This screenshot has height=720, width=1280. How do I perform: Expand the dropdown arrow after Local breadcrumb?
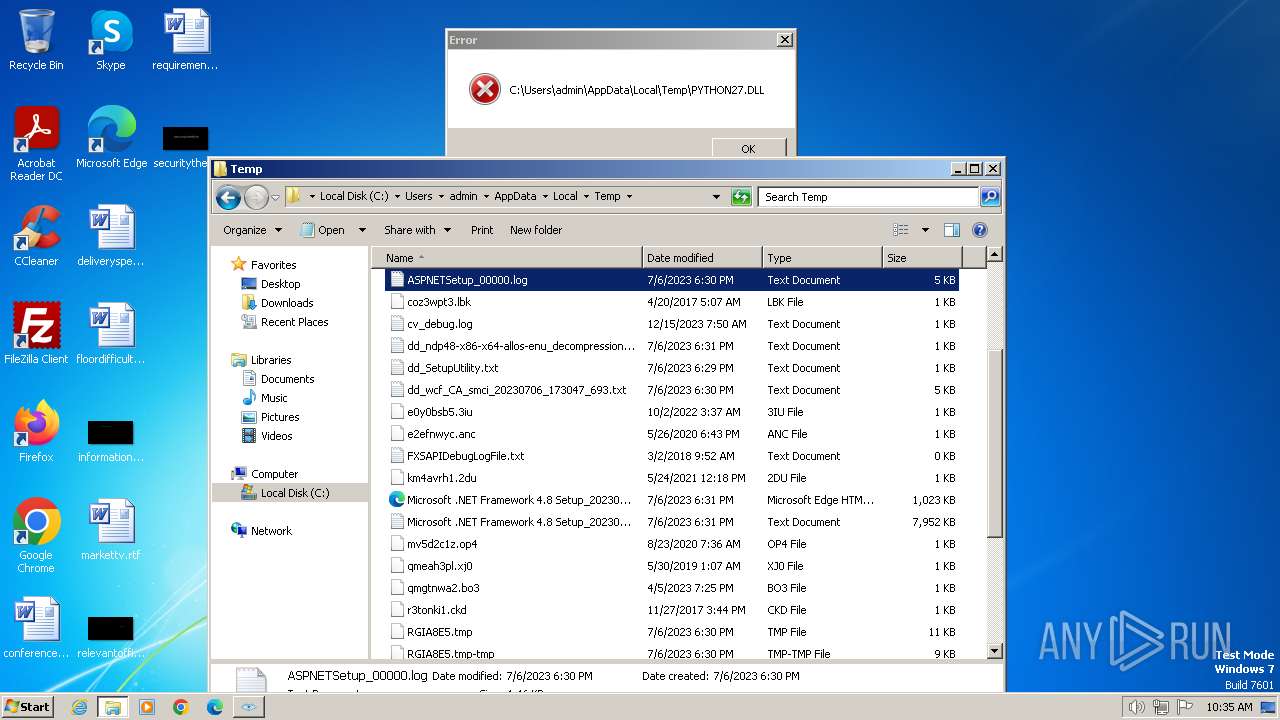coord(585,197)
